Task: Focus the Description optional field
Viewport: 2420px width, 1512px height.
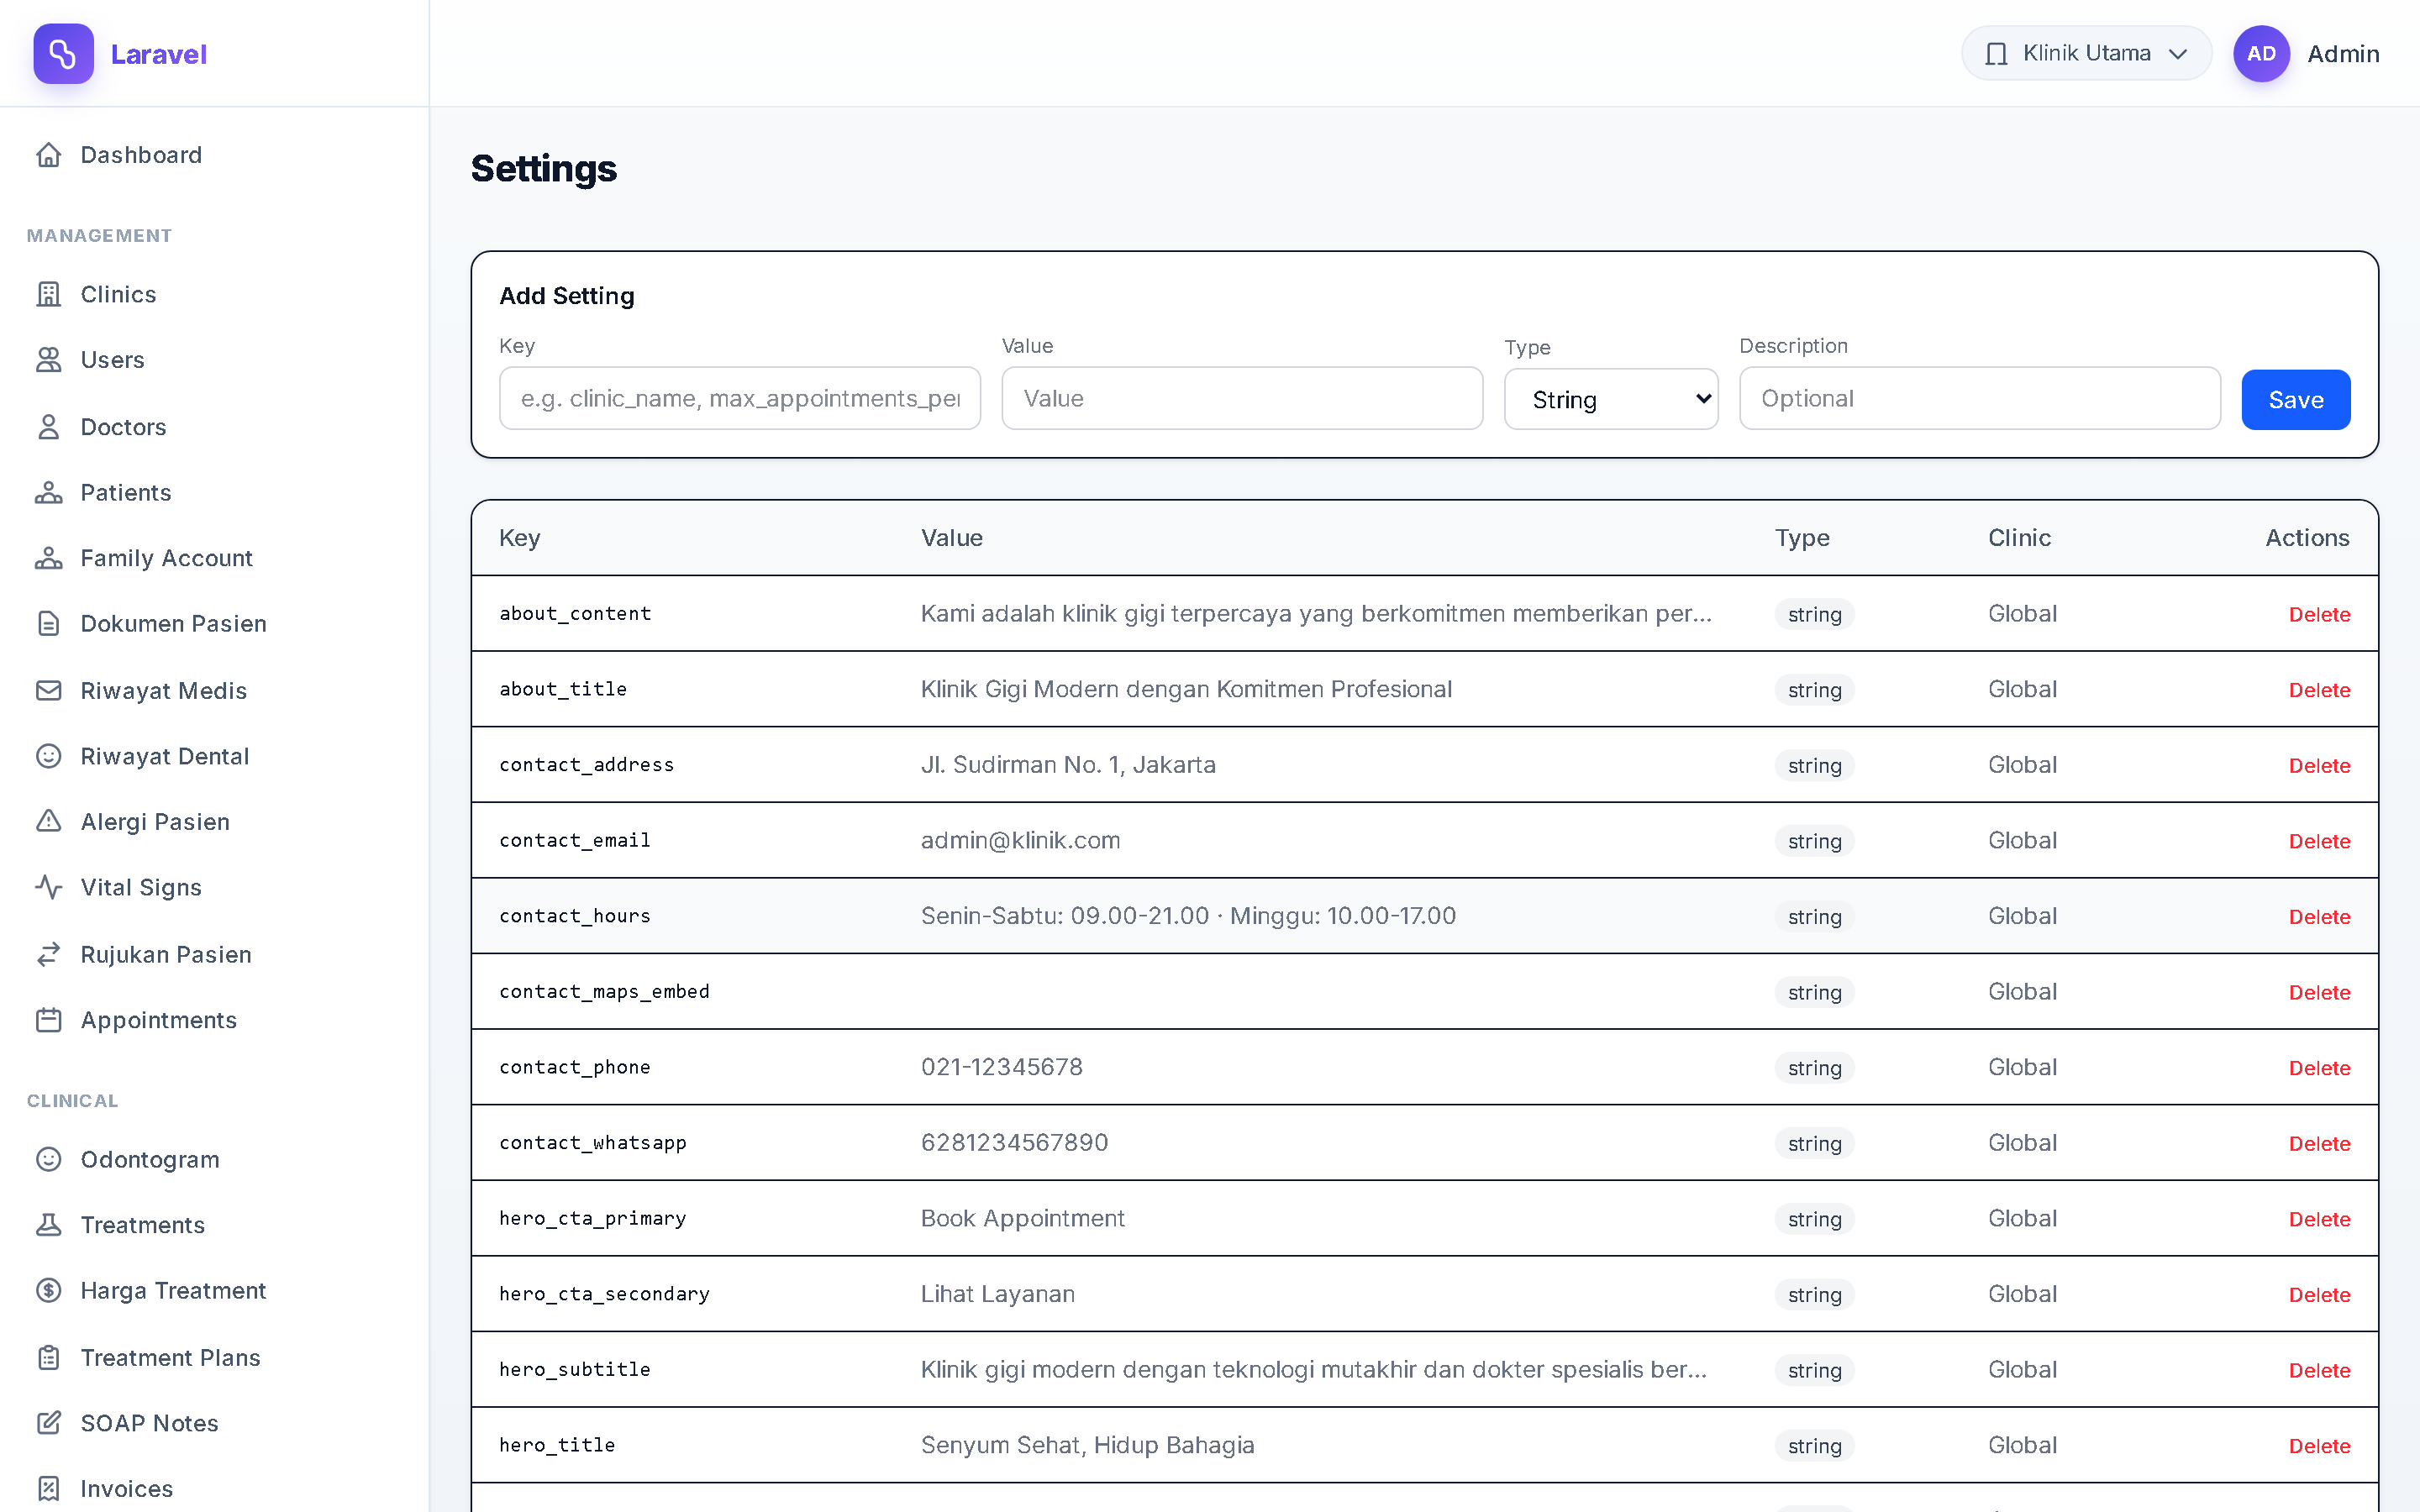Action: click(1979, 398)
